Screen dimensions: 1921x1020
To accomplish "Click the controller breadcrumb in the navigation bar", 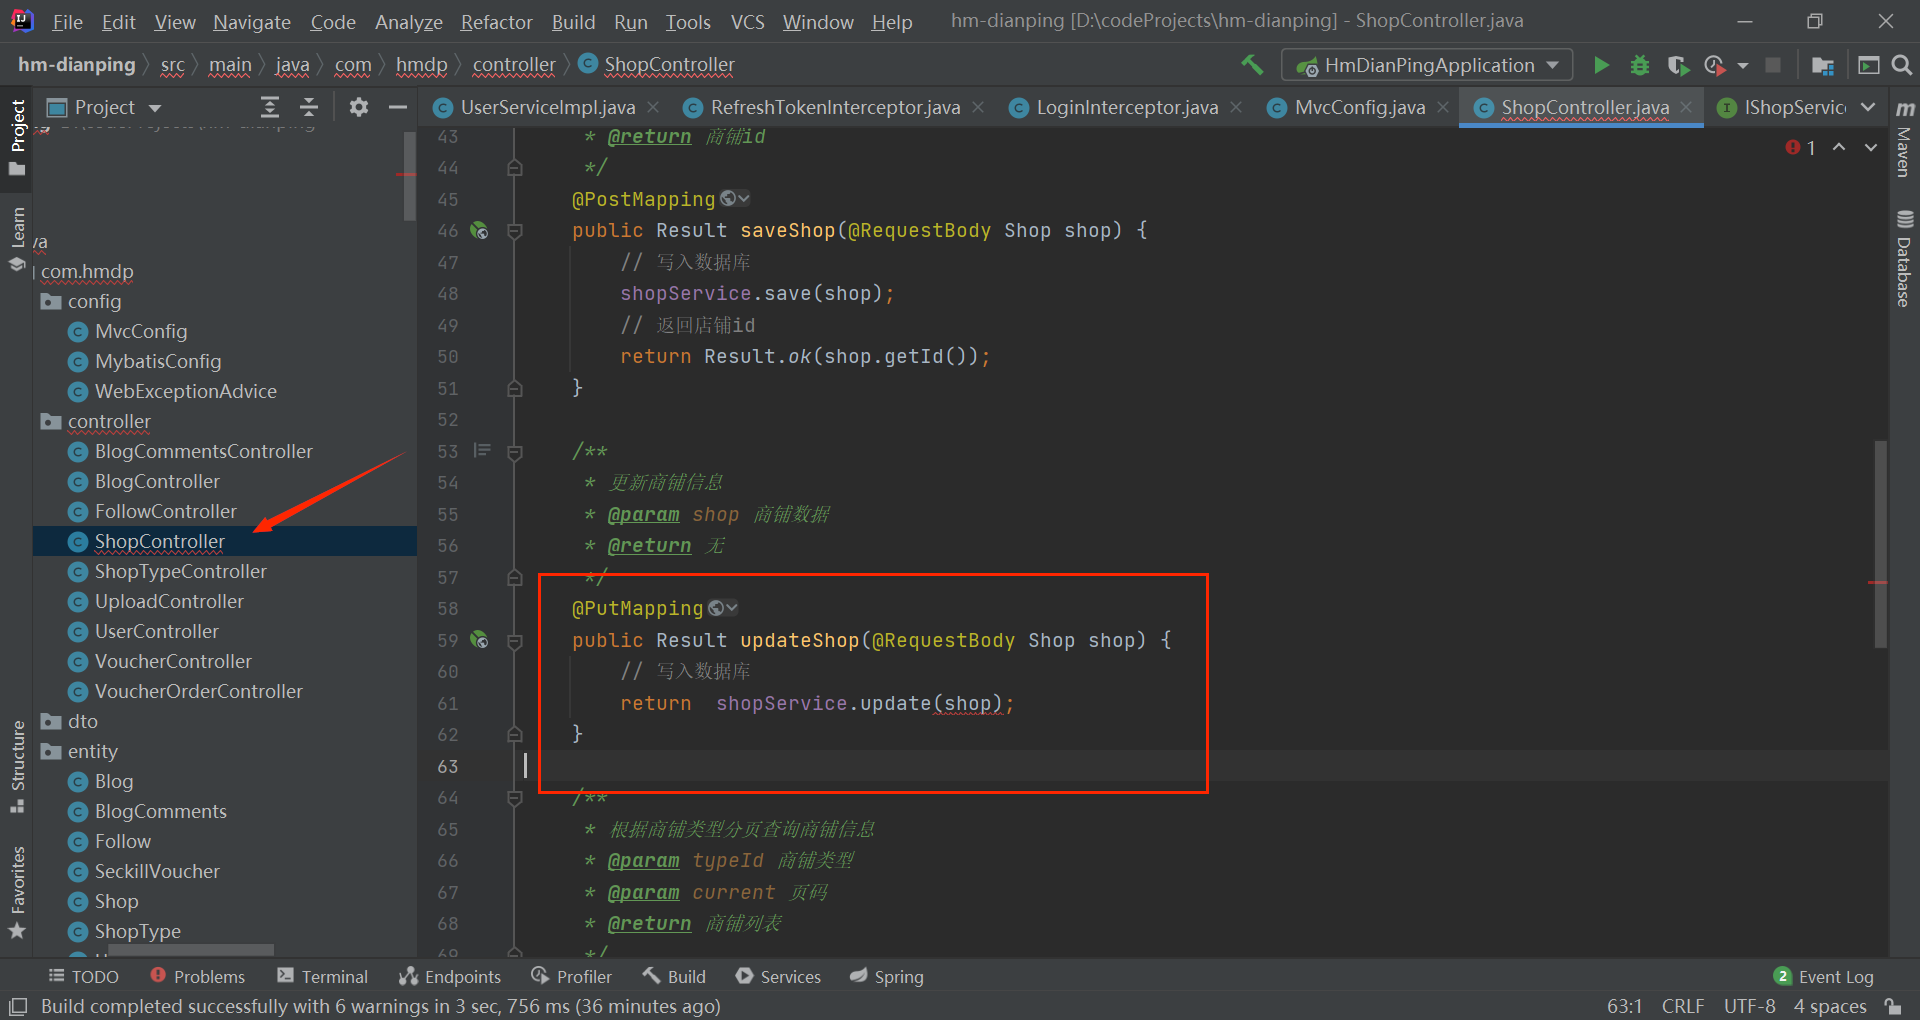I will (514, 65).
